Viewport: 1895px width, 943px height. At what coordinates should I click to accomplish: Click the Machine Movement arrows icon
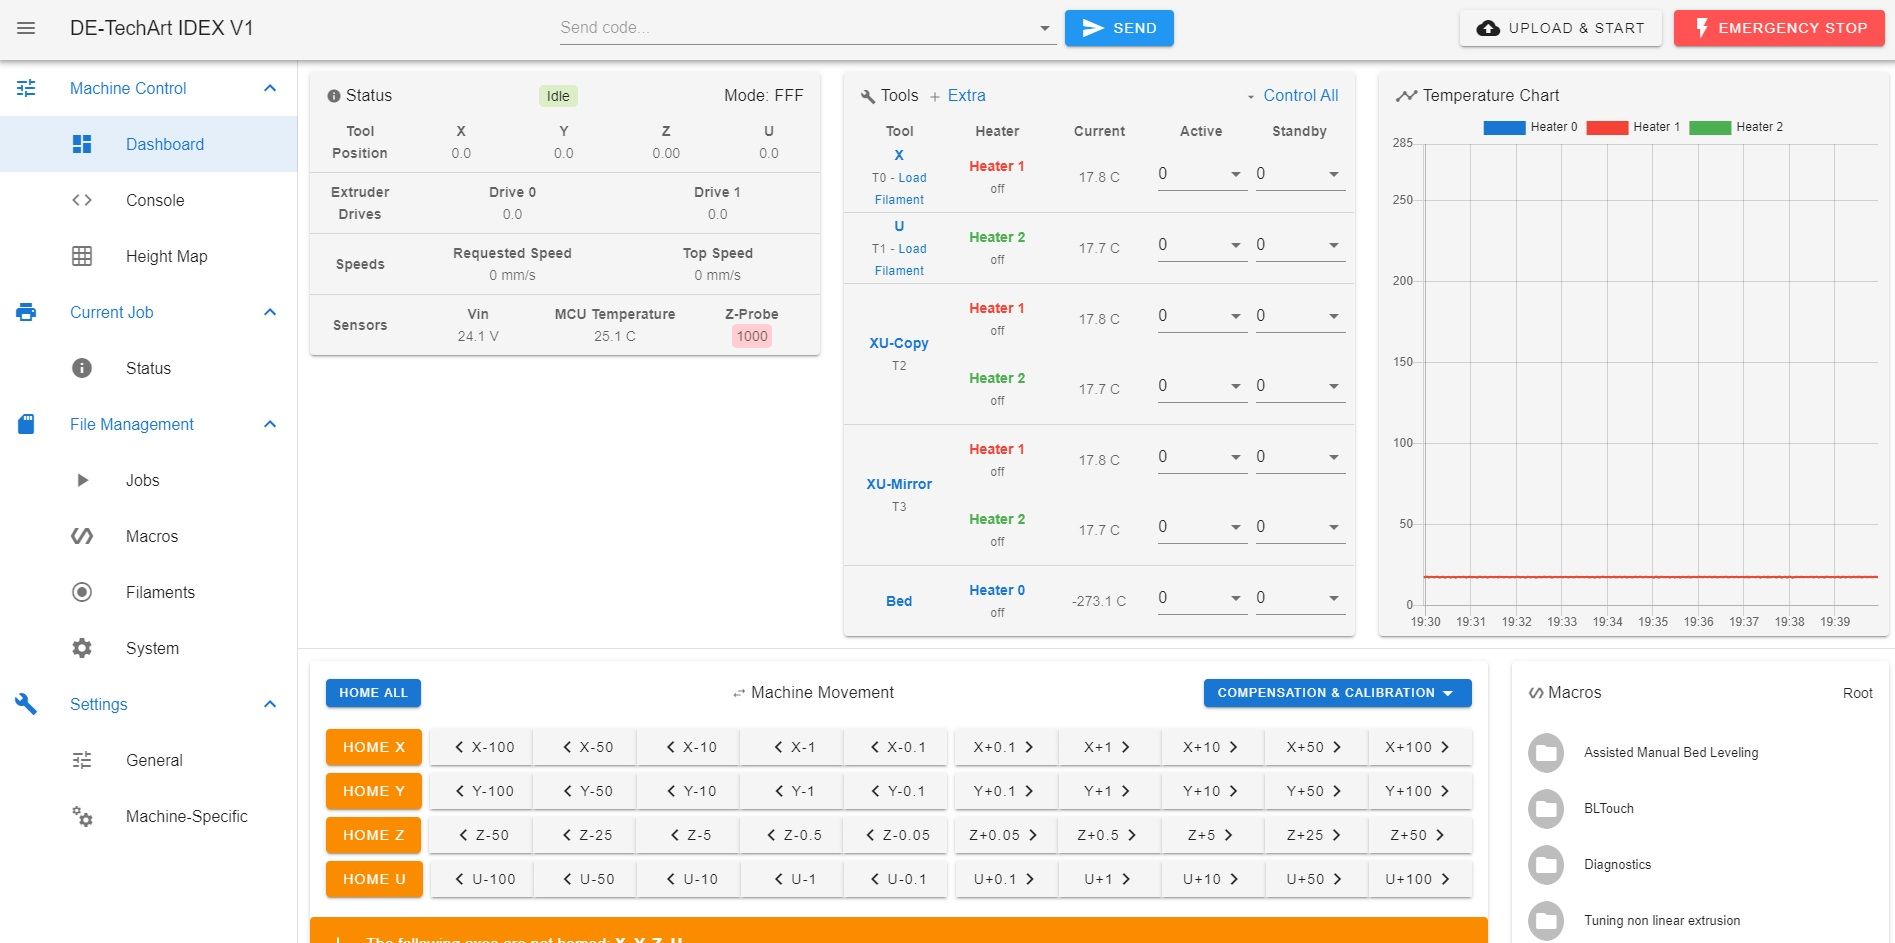739,693
